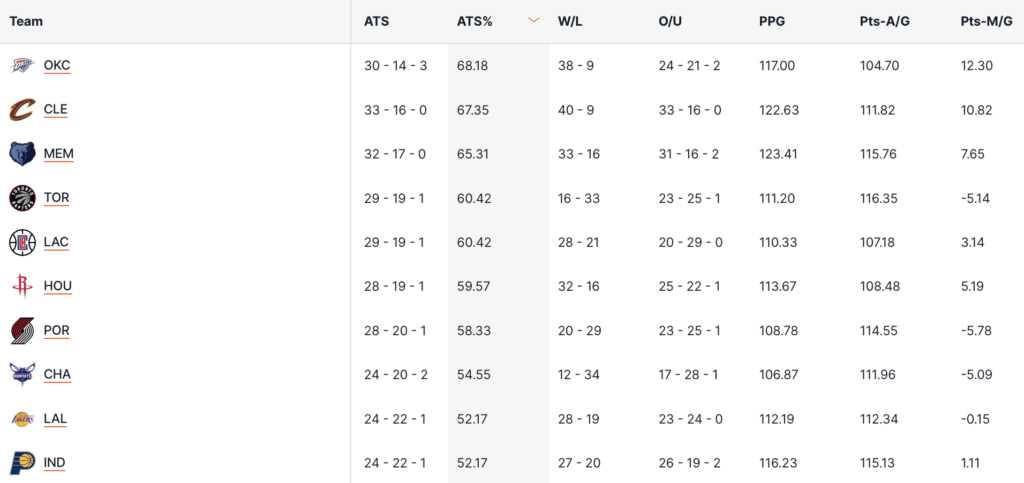Click the Cleveland Cavaliers logo icon
This screenshot has width=1024, height=483.
pyautogui.click(x=22, y=110)
